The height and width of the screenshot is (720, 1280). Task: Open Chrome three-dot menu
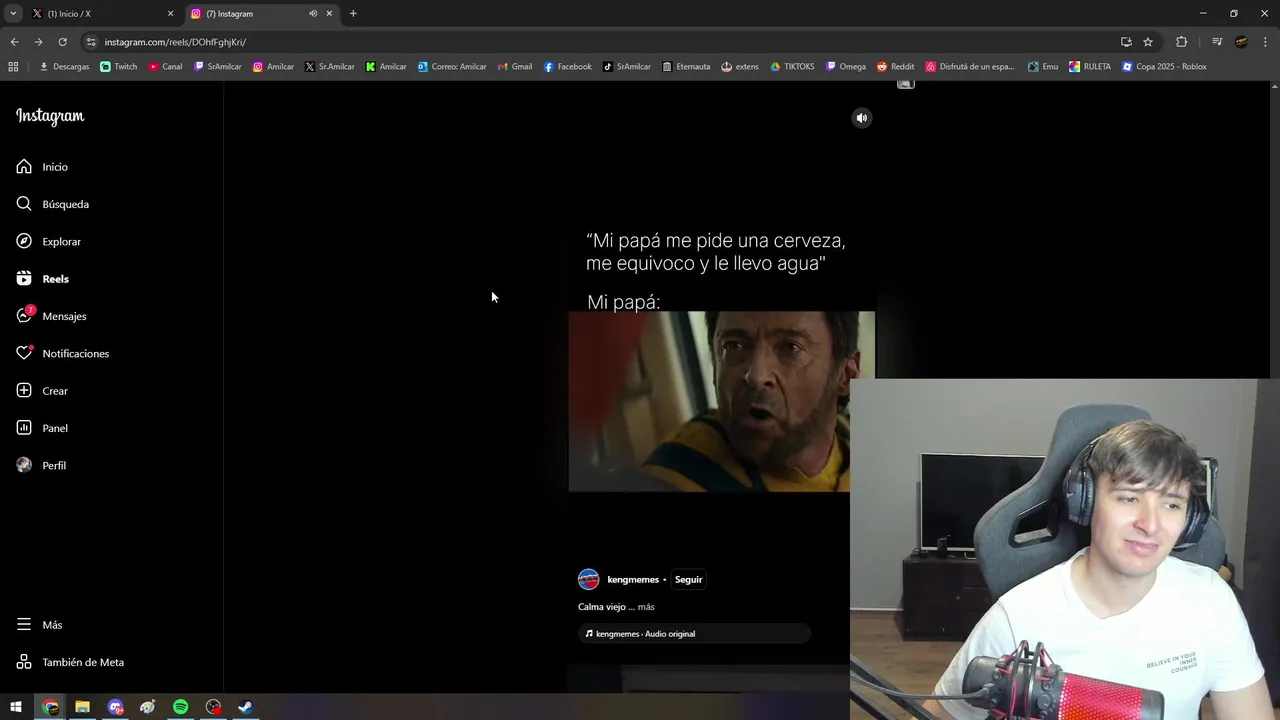(1265, 42)
